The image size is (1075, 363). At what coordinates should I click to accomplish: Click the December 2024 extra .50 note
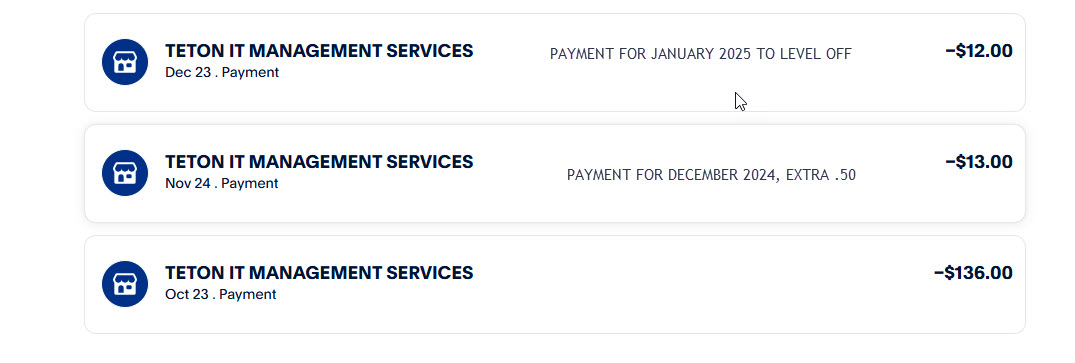711,175
